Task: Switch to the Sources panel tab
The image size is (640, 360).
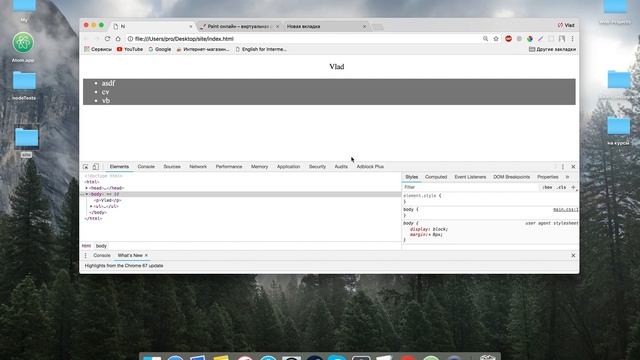Action: click(x=172, y=167)
